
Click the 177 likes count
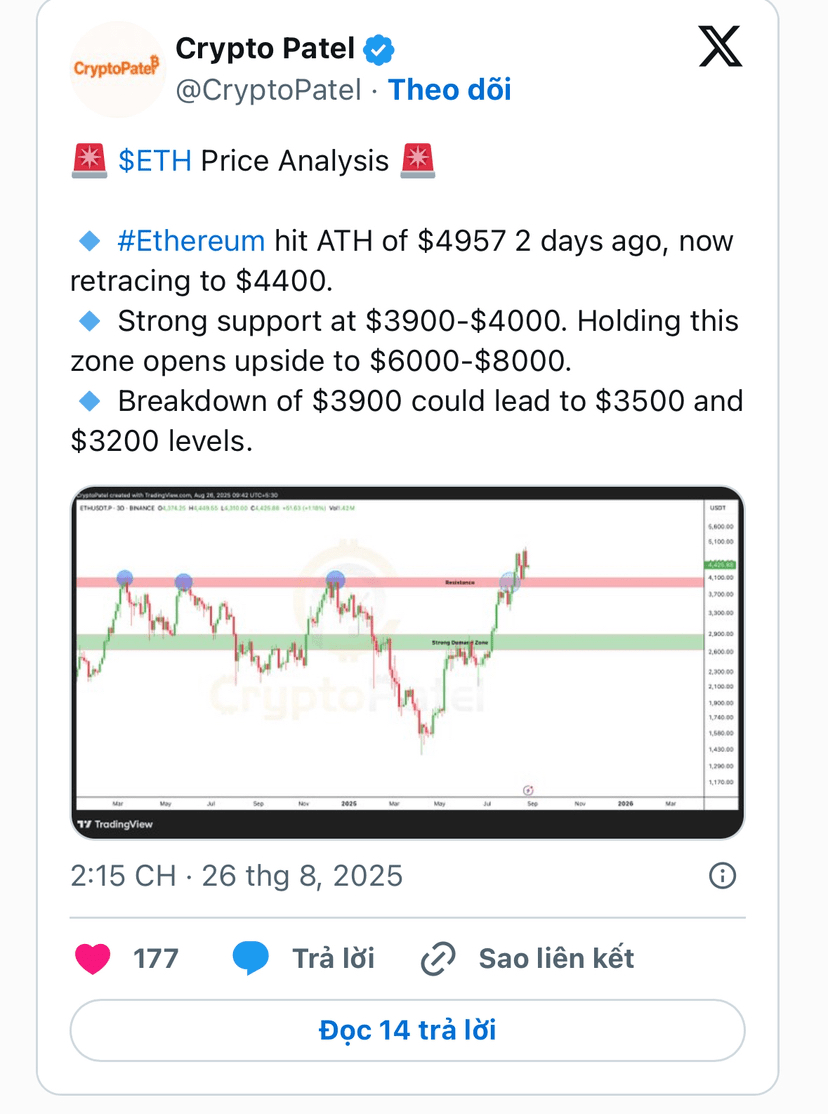click(x=156, y=958)
